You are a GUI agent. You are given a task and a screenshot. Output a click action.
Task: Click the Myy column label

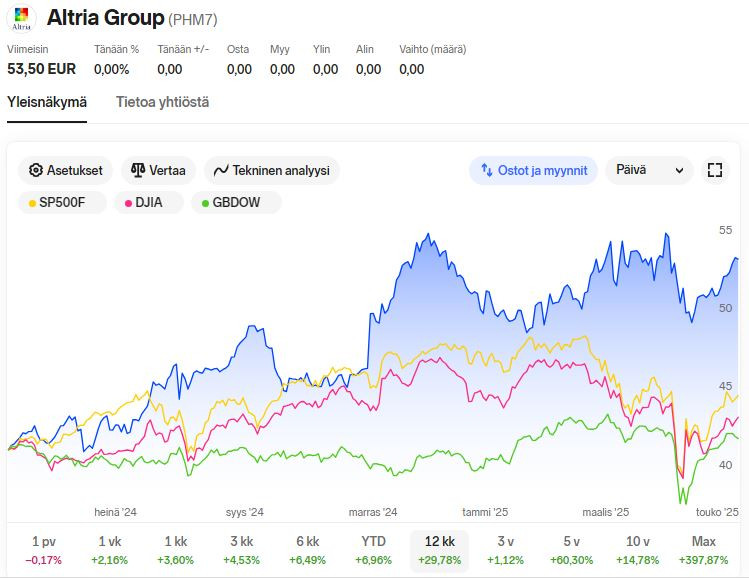click(x=280, y=50)
